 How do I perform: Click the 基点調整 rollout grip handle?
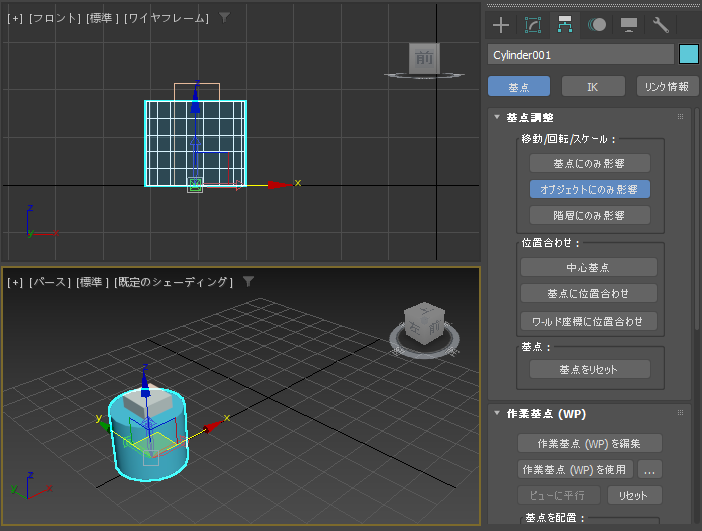[x=681, y=117]
